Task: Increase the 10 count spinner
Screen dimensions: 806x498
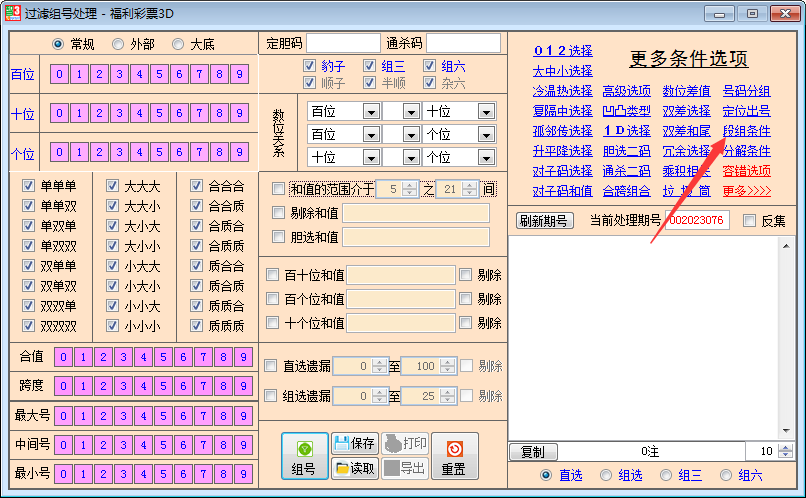Action: click(785, 448)
